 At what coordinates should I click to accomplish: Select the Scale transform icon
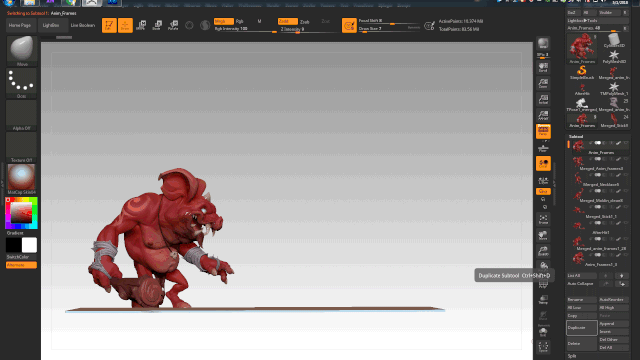click(x=157, y=25)
